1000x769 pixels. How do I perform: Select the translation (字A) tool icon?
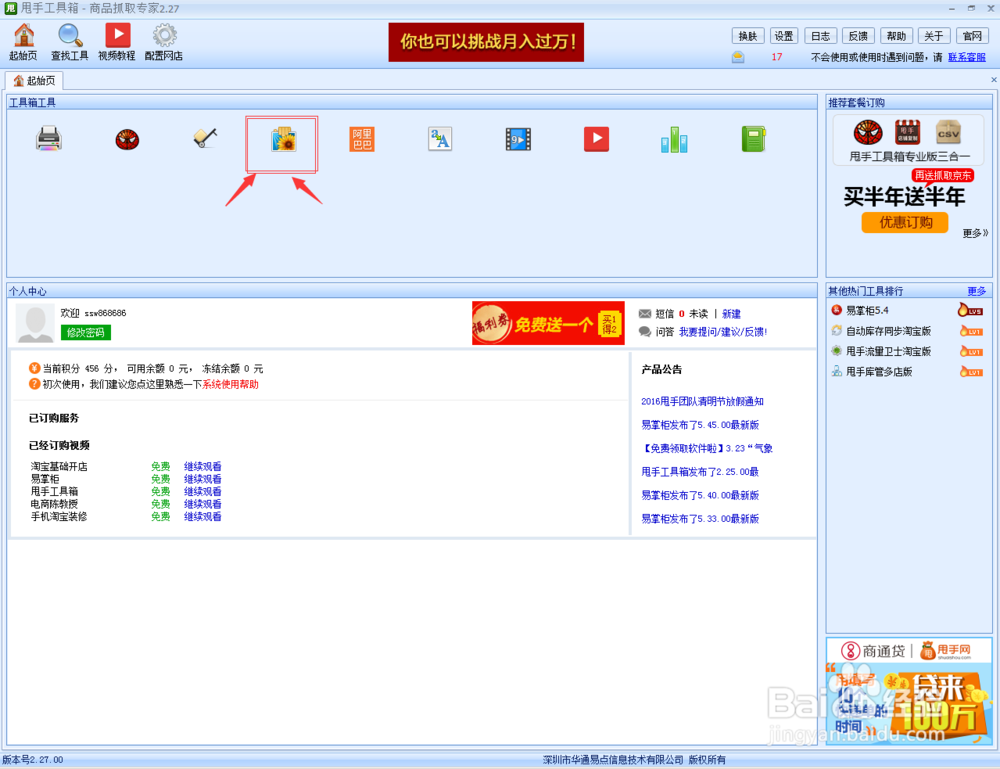440,140
